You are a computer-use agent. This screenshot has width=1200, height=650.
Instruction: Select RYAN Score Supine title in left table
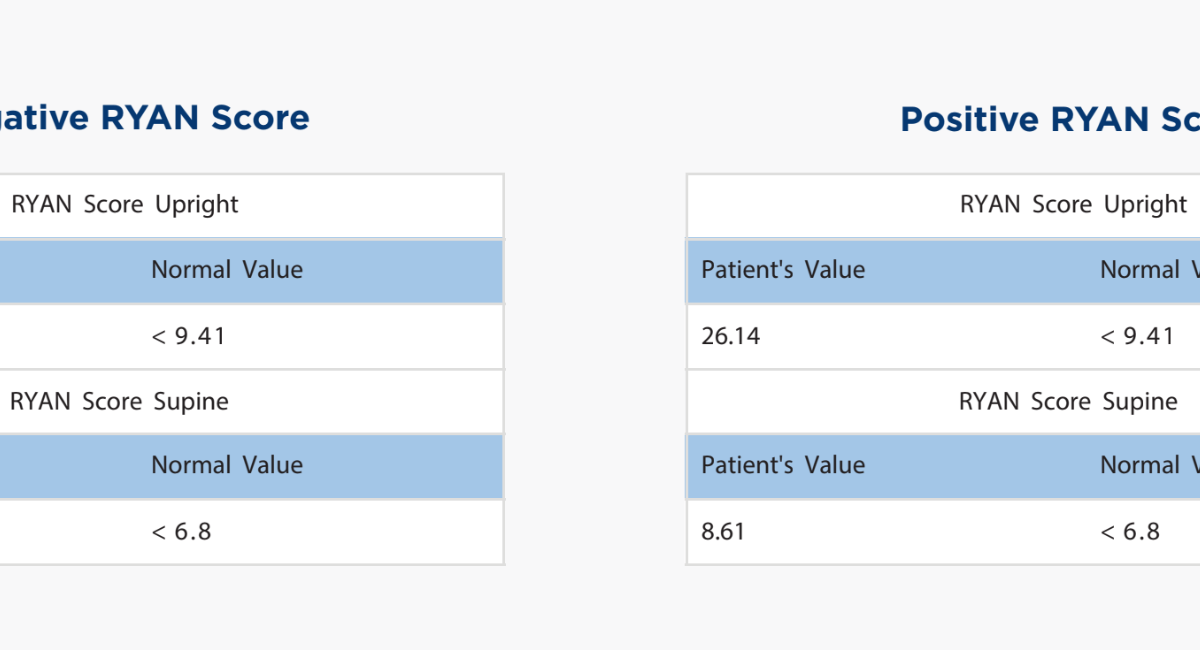(x=119, y=401)
